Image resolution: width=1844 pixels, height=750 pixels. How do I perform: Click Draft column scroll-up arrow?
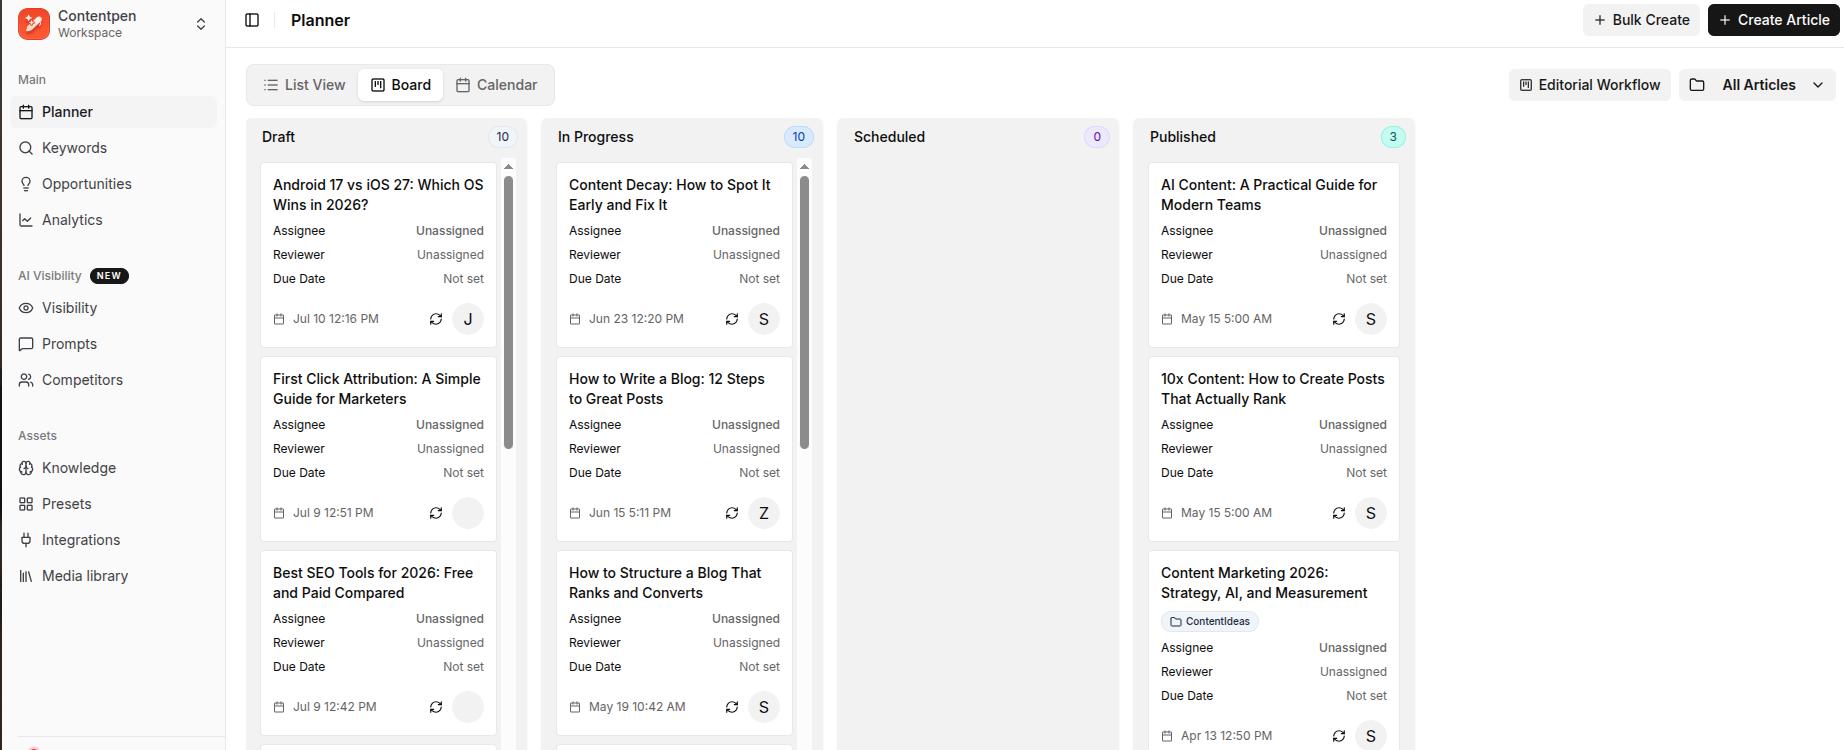[508, 167]
